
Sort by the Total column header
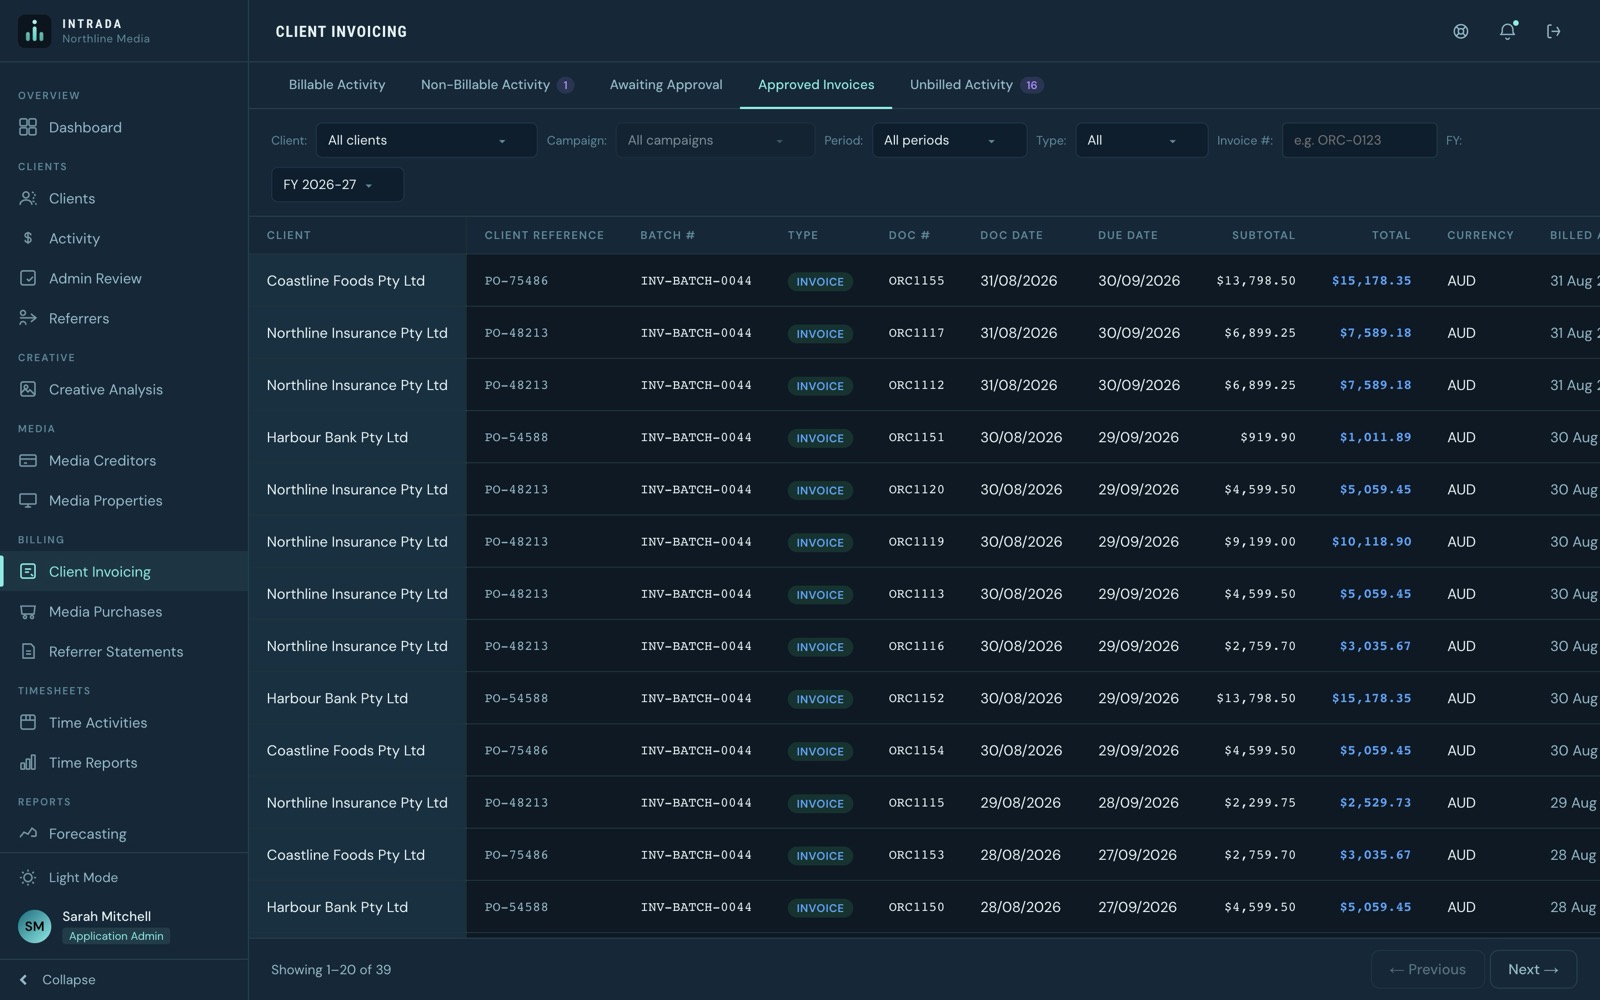(x=1391, y=235)
